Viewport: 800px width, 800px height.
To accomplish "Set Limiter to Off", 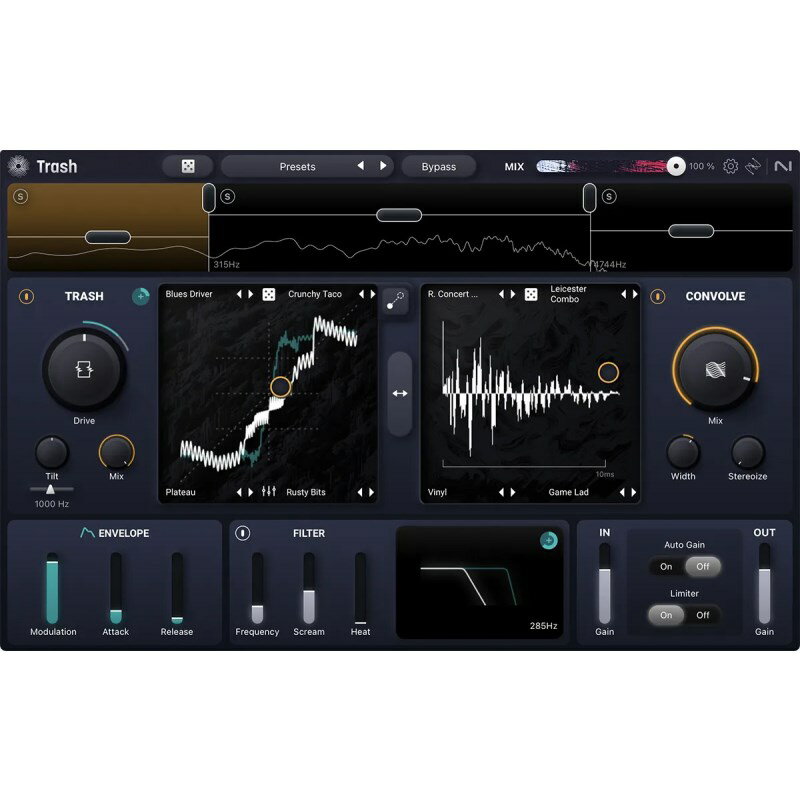I will [703, 615].
